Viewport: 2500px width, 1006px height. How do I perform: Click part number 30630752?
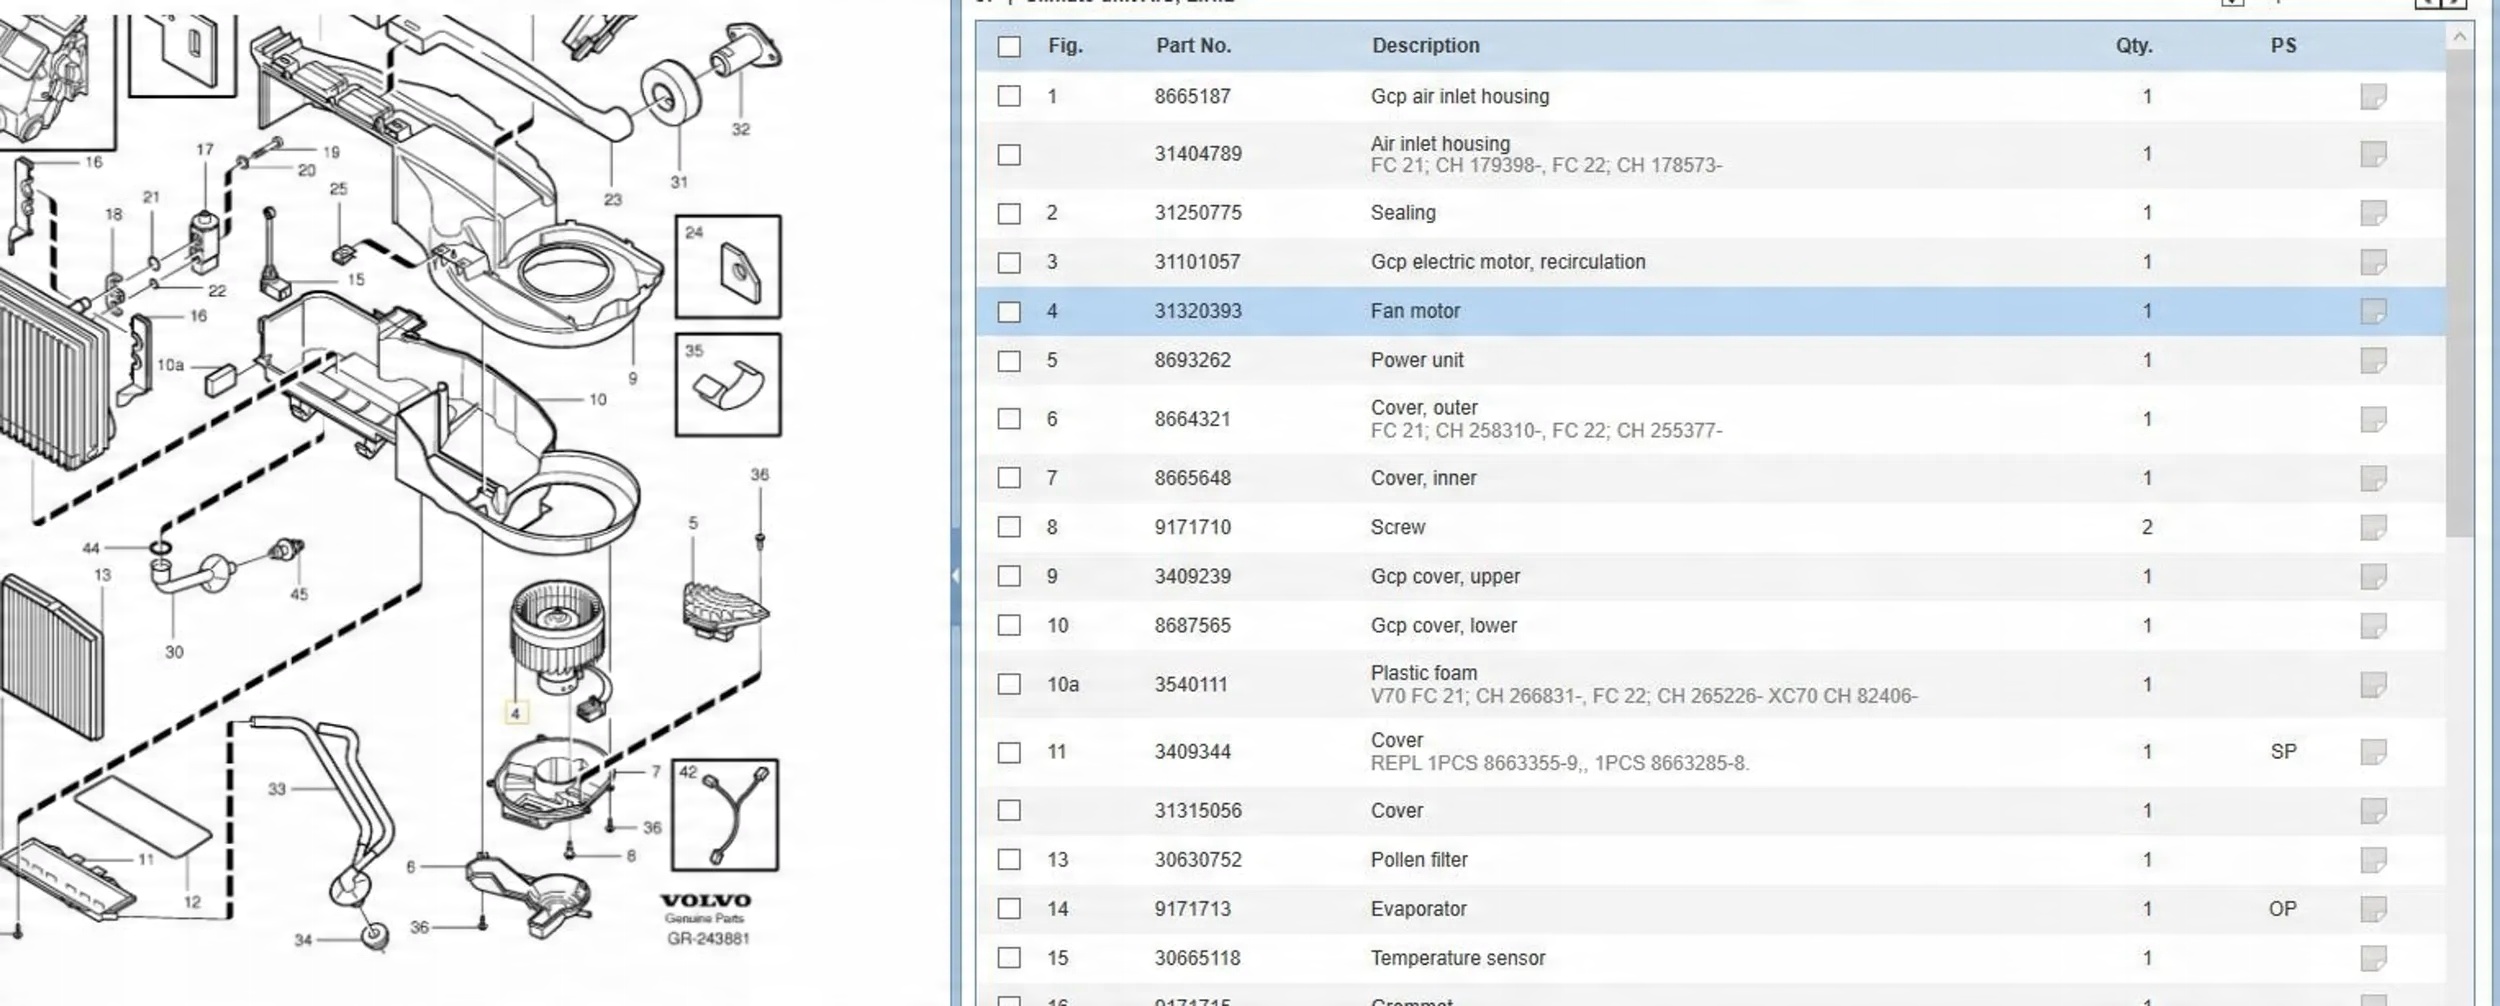tap(1198, 859)
